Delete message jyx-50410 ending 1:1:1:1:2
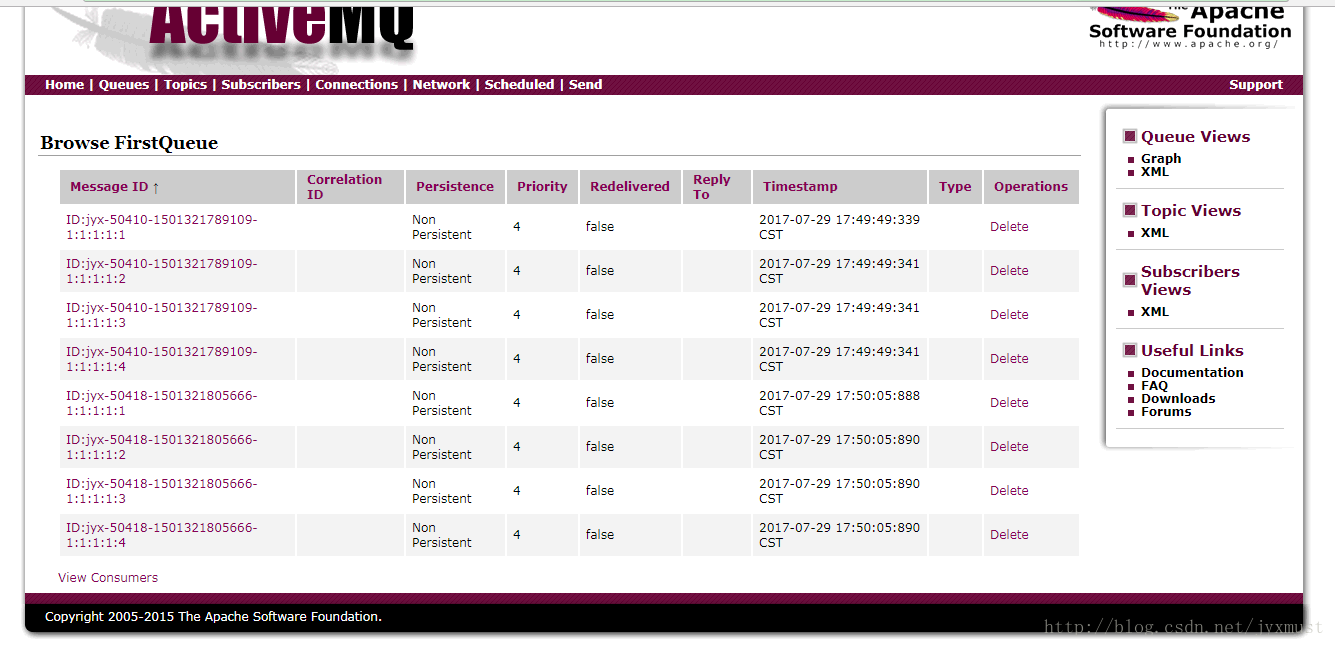 (1009, 271)
